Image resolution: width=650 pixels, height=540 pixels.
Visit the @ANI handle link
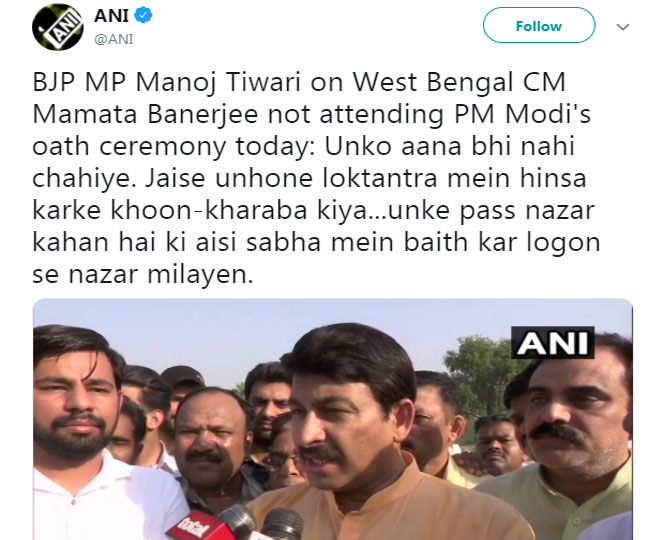(114, 39)
